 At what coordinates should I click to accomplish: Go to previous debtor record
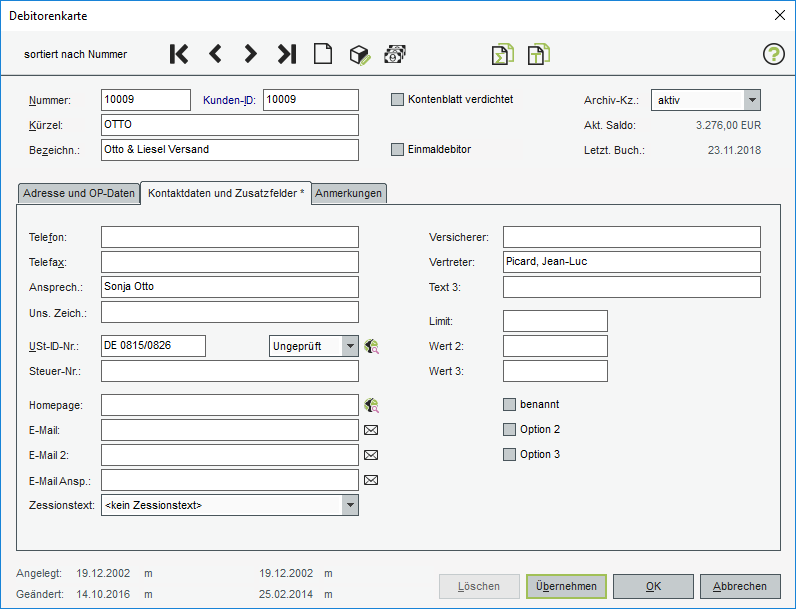tap(215, 54)
